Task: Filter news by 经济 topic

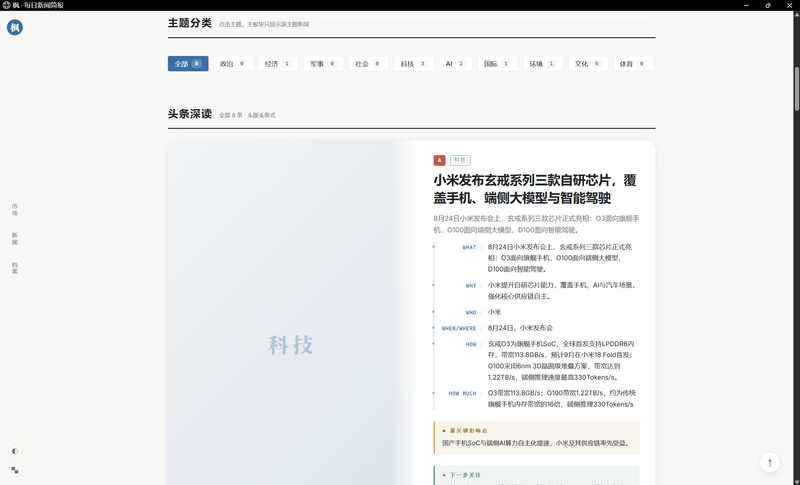Action: click(278, 64)
